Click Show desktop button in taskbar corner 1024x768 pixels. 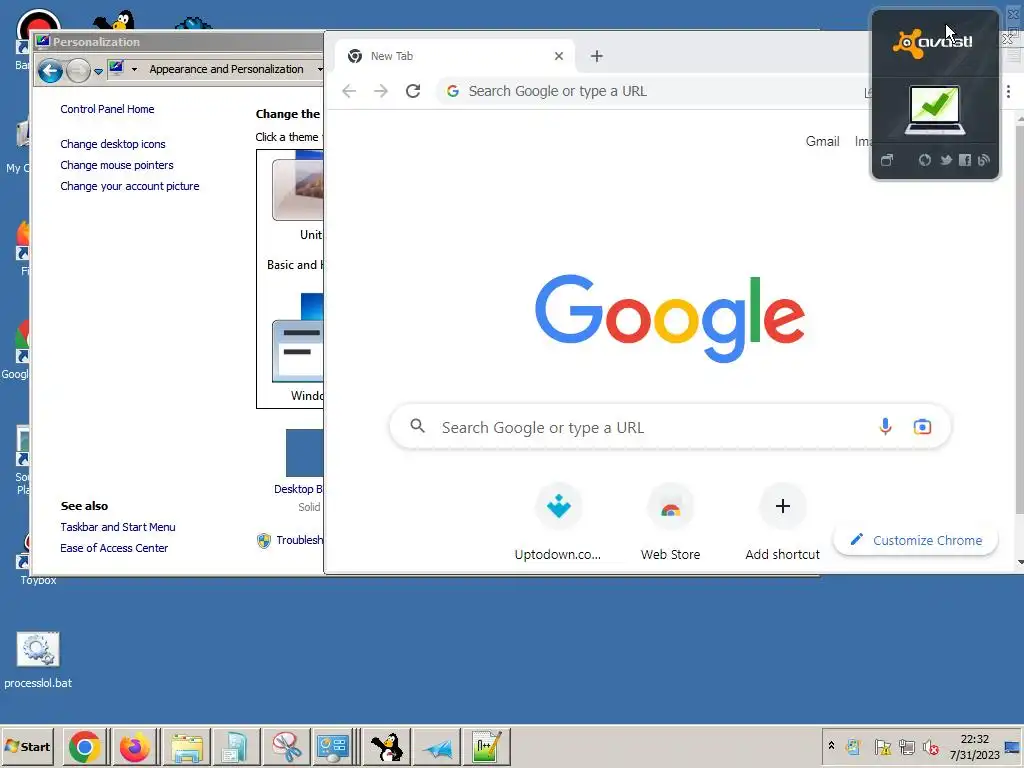[x=1013, y=747]
